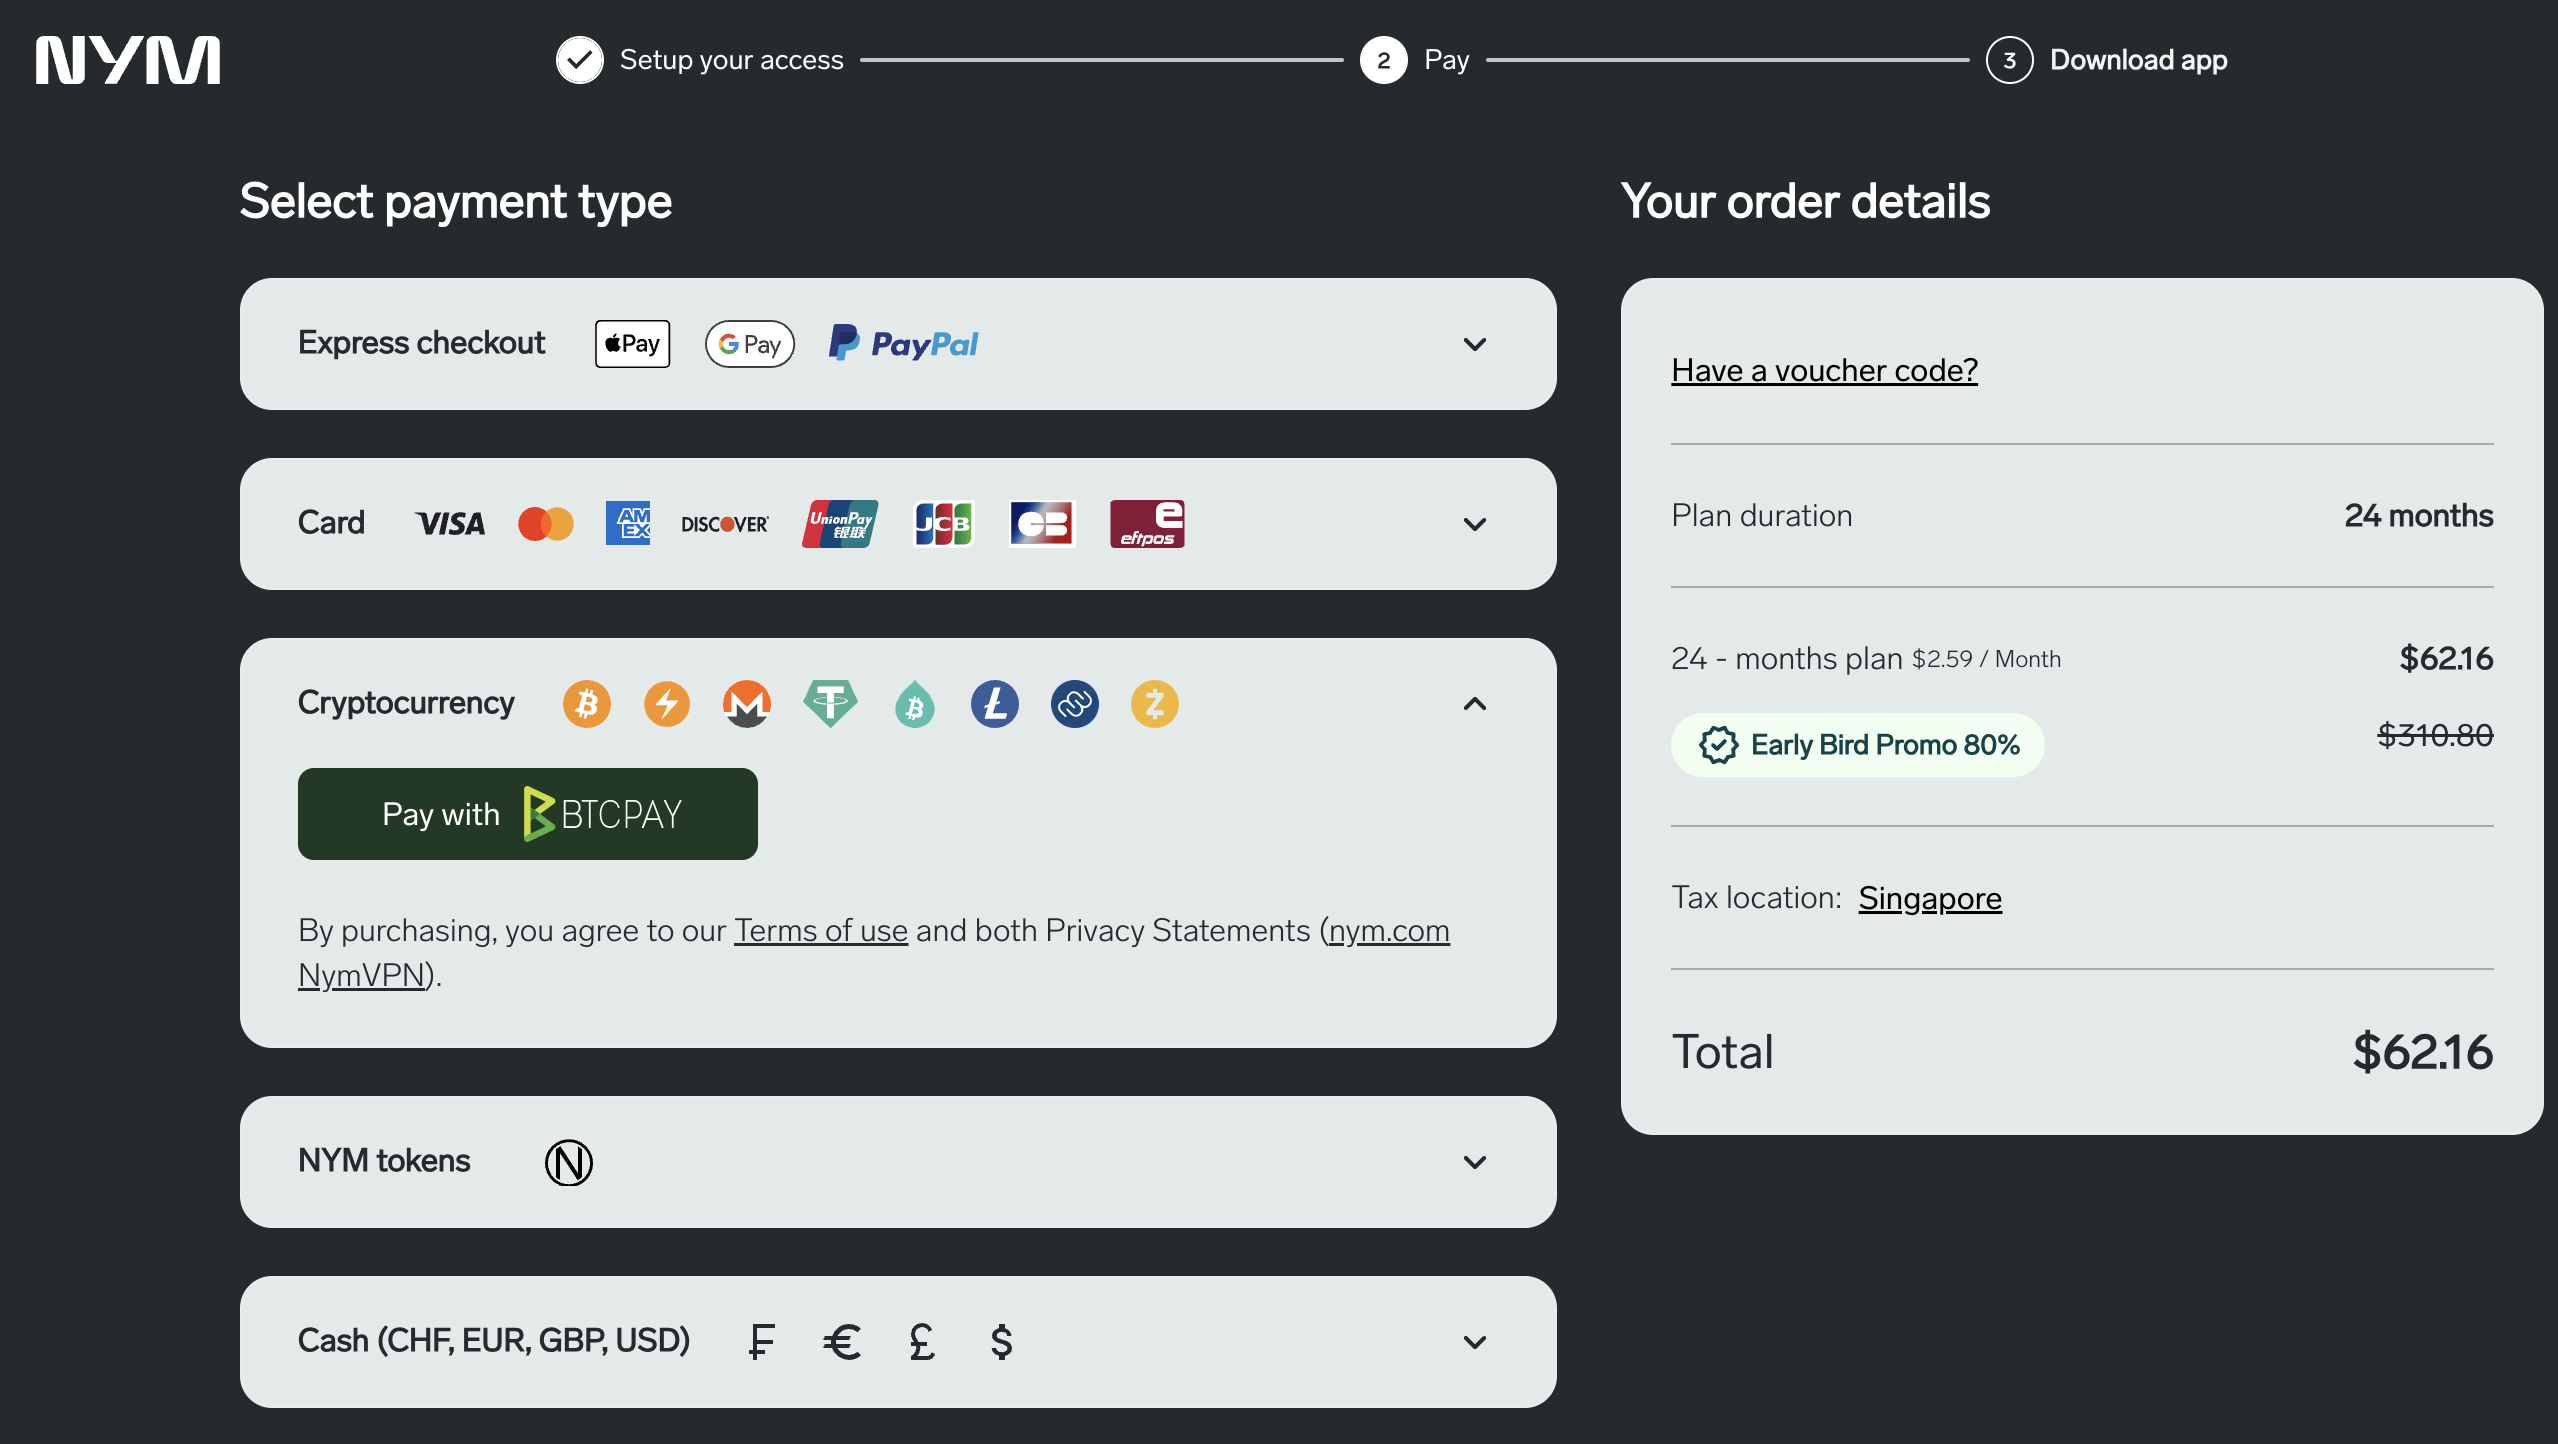Click the Bitcoin icon in Cryptocurrency

pyautogui.click(x=587, y=704)
